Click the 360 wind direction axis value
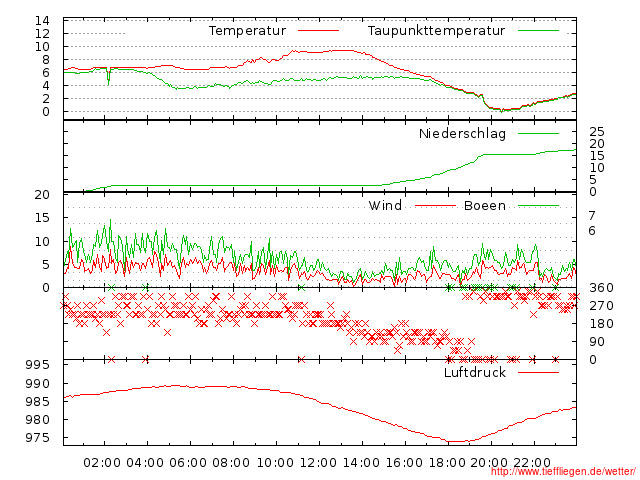640x480 pixels. click(x=601, y=288)
